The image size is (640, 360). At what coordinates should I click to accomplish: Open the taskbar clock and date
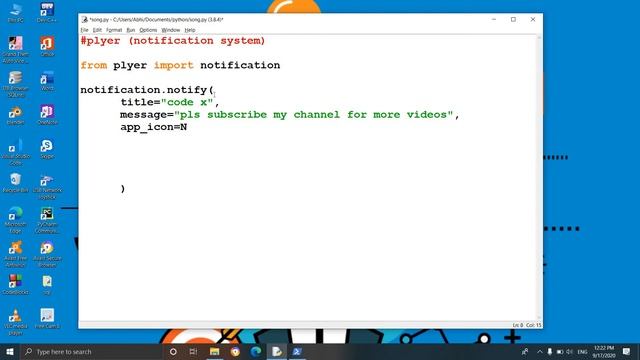tap(604, 351)
